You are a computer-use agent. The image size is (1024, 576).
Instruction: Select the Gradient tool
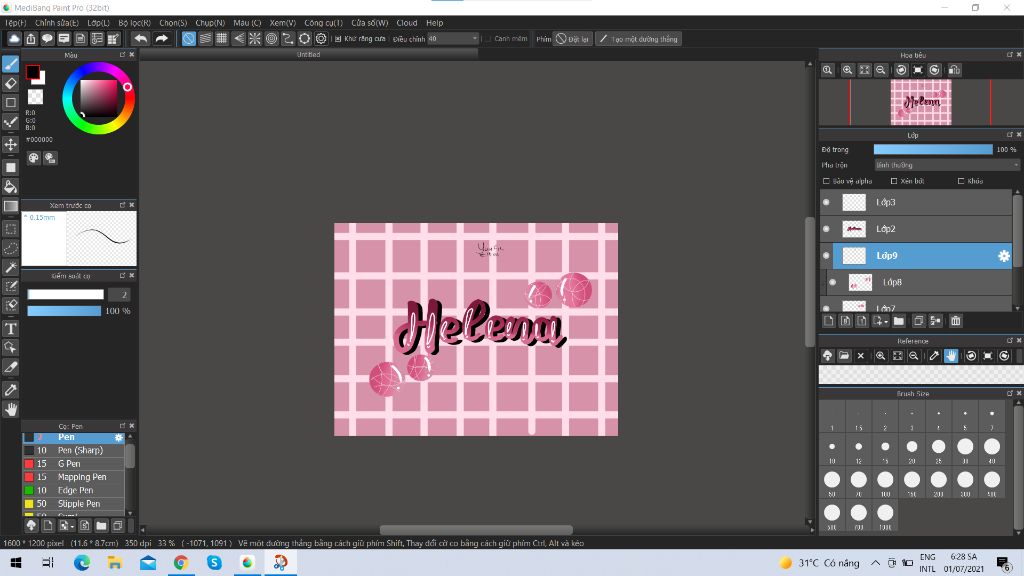coord(10,206)
